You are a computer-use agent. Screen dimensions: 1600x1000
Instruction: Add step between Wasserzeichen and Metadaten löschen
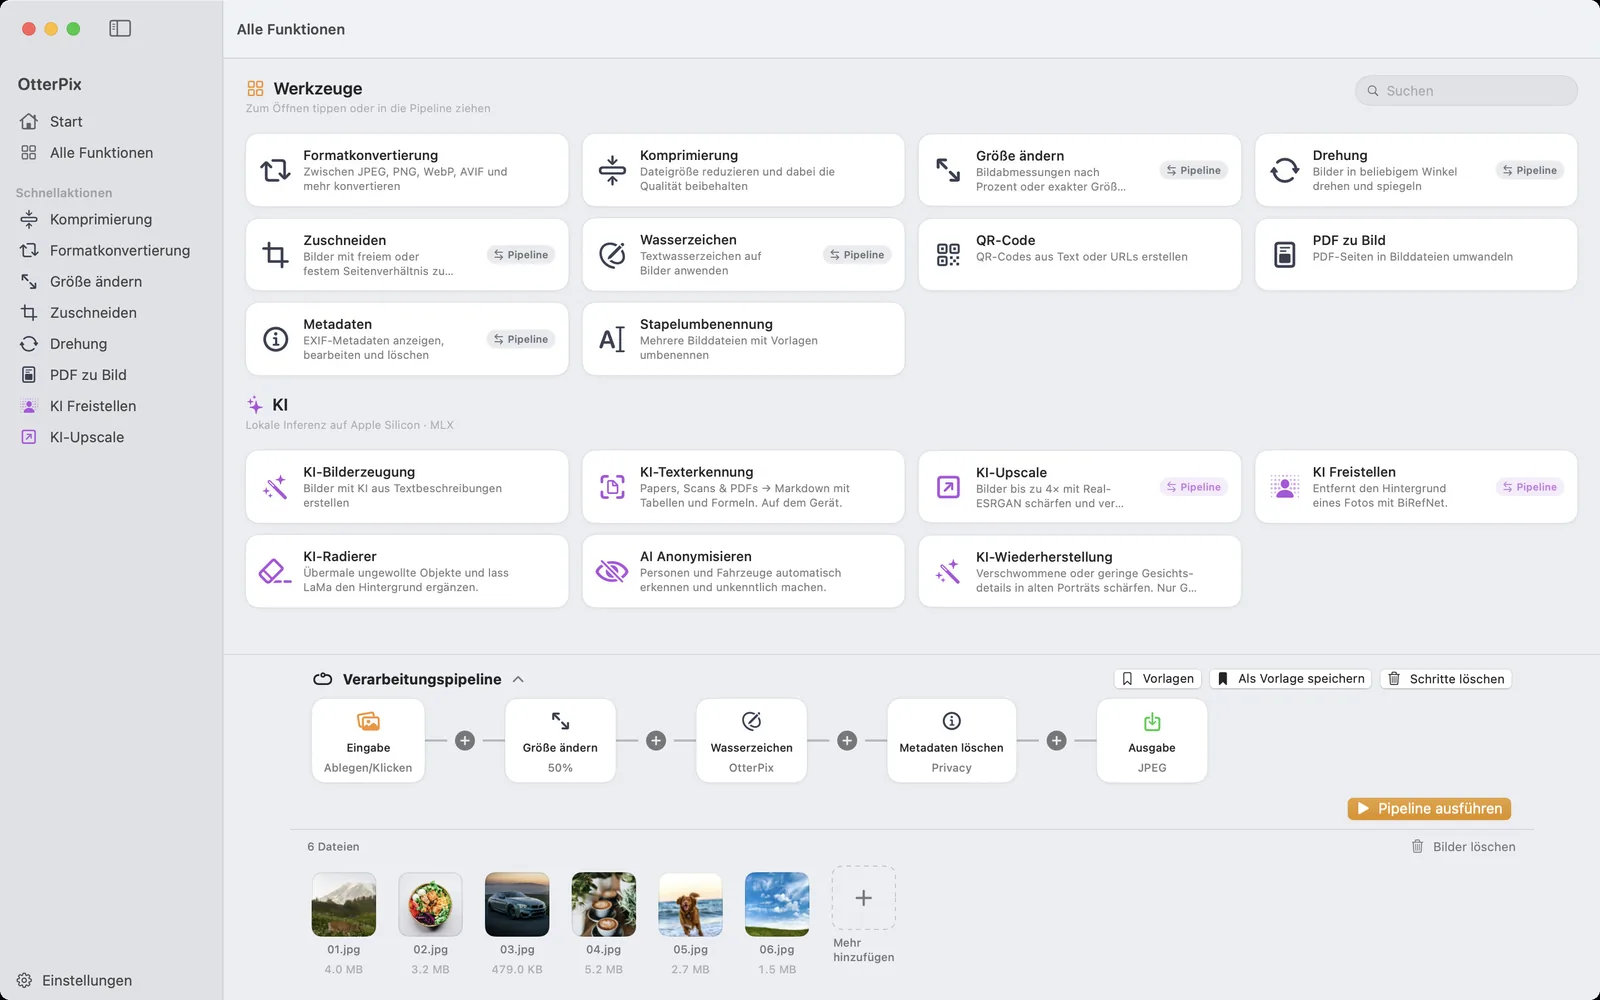point(847,741)
